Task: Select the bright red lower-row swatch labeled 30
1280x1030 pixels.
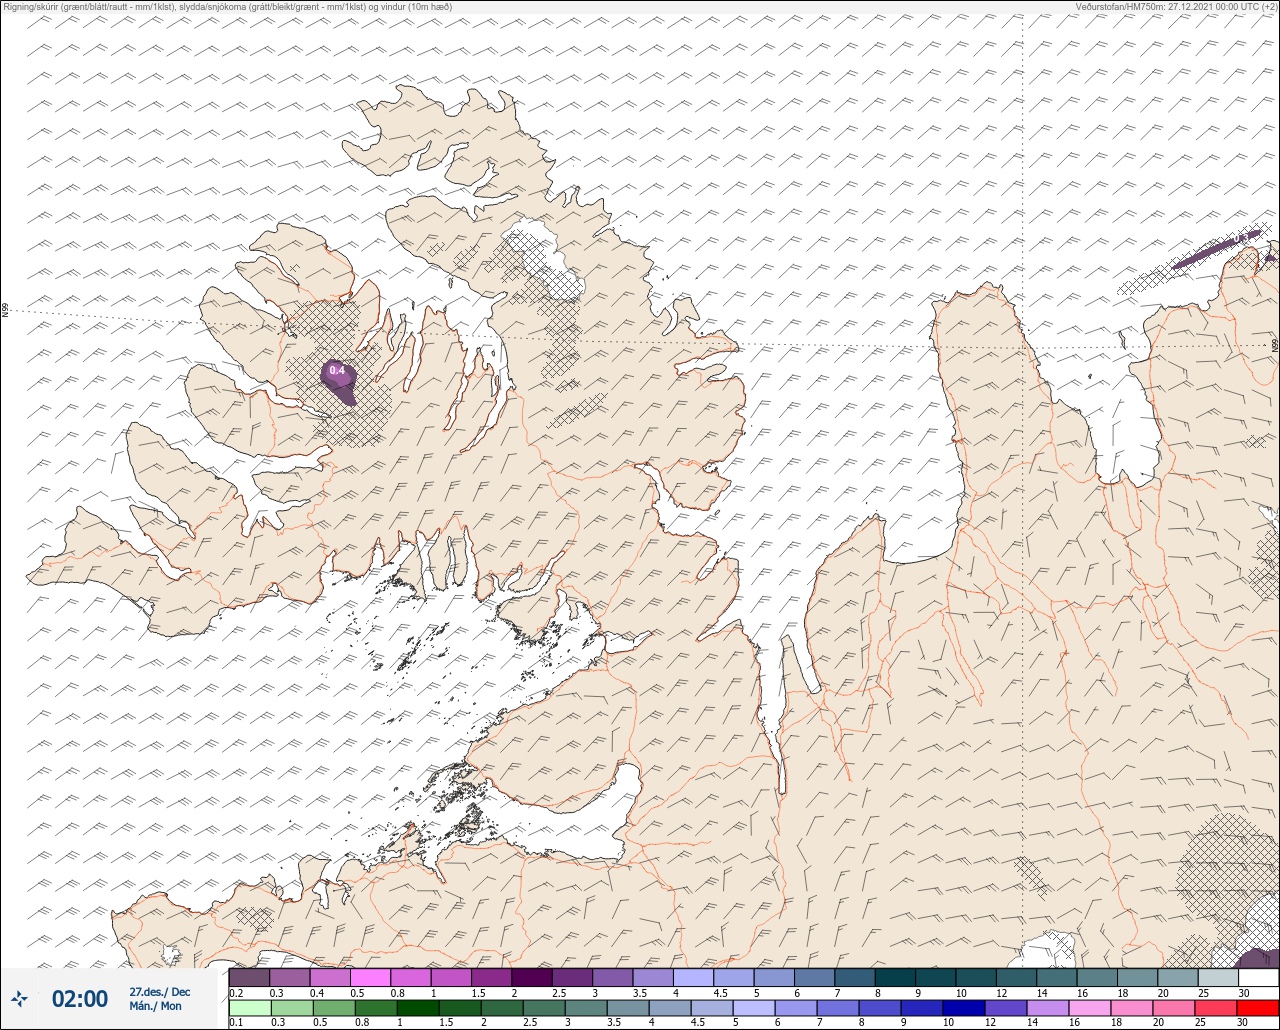Action: click(1258, 1008)
